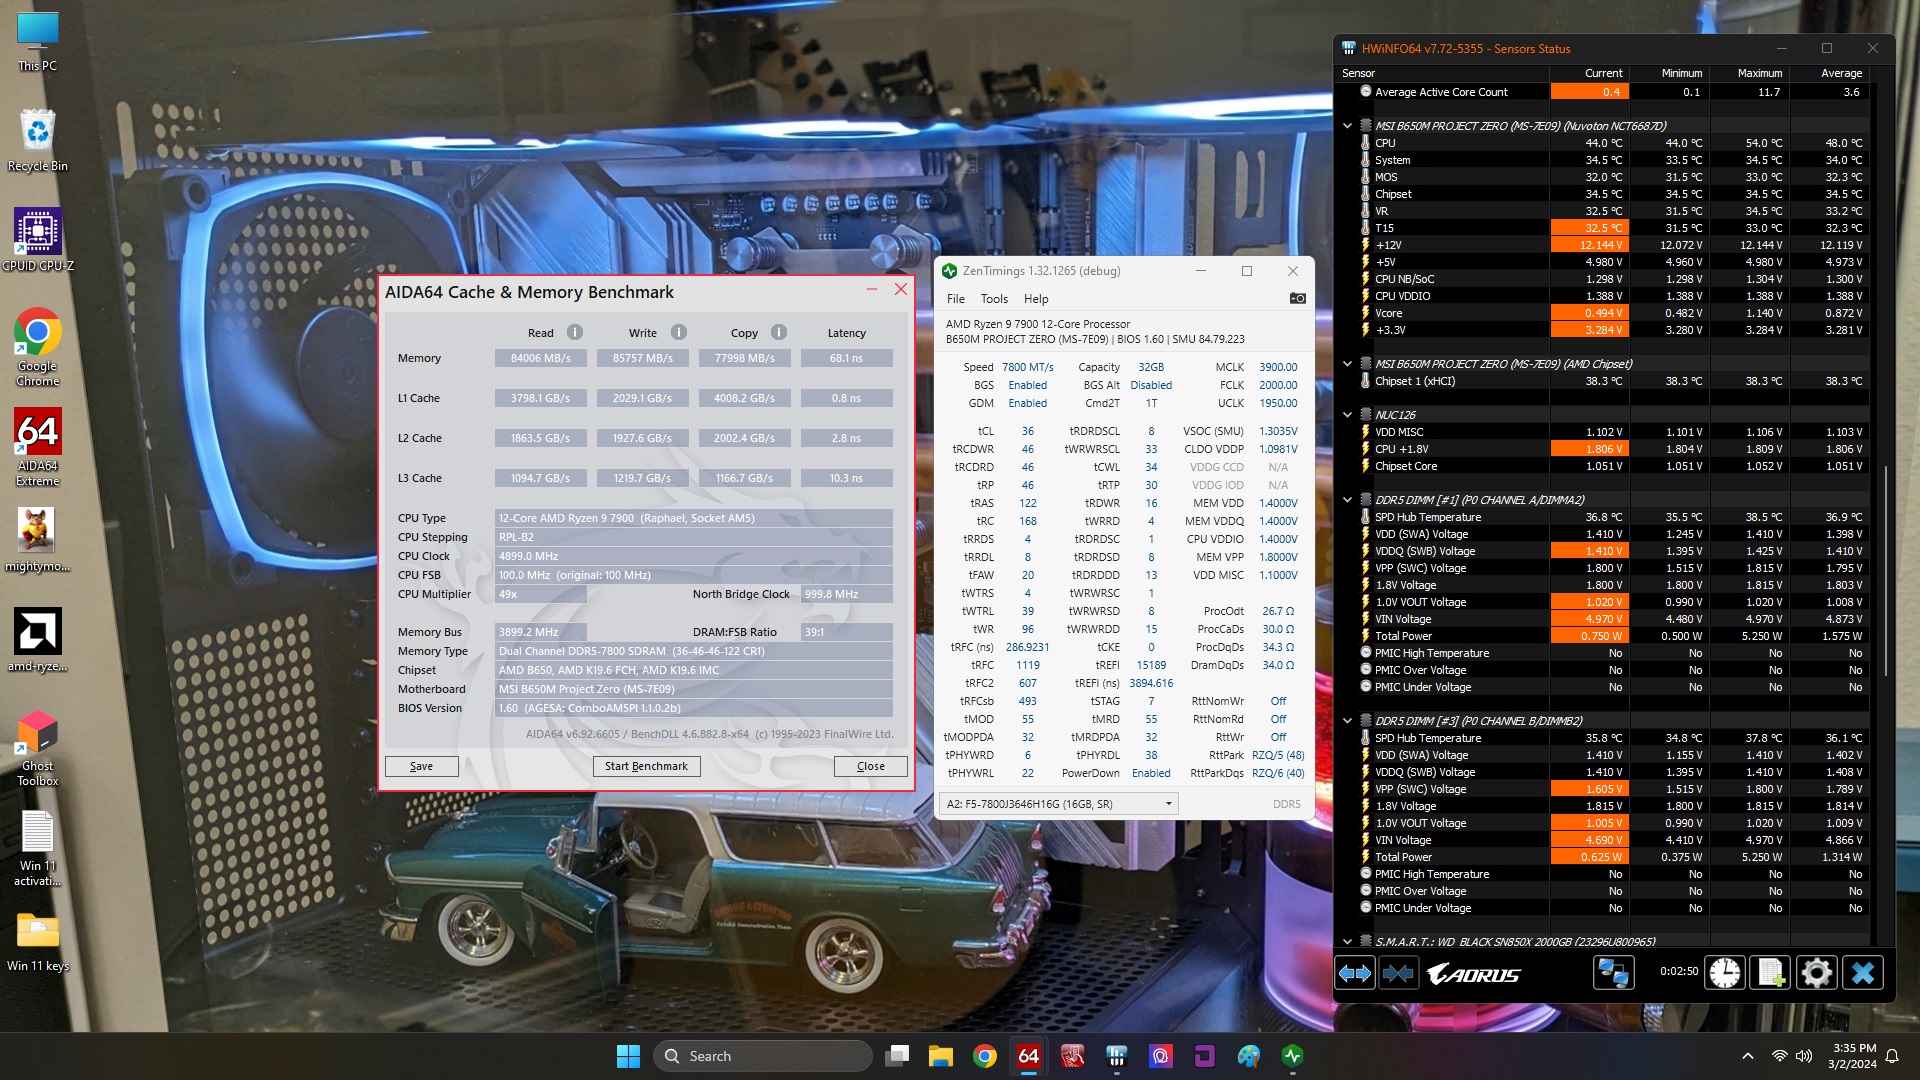Click HWiNFO shrink columns arrows button
The height and width of the screenshot is (1080, 1920).
point(1398,972)
